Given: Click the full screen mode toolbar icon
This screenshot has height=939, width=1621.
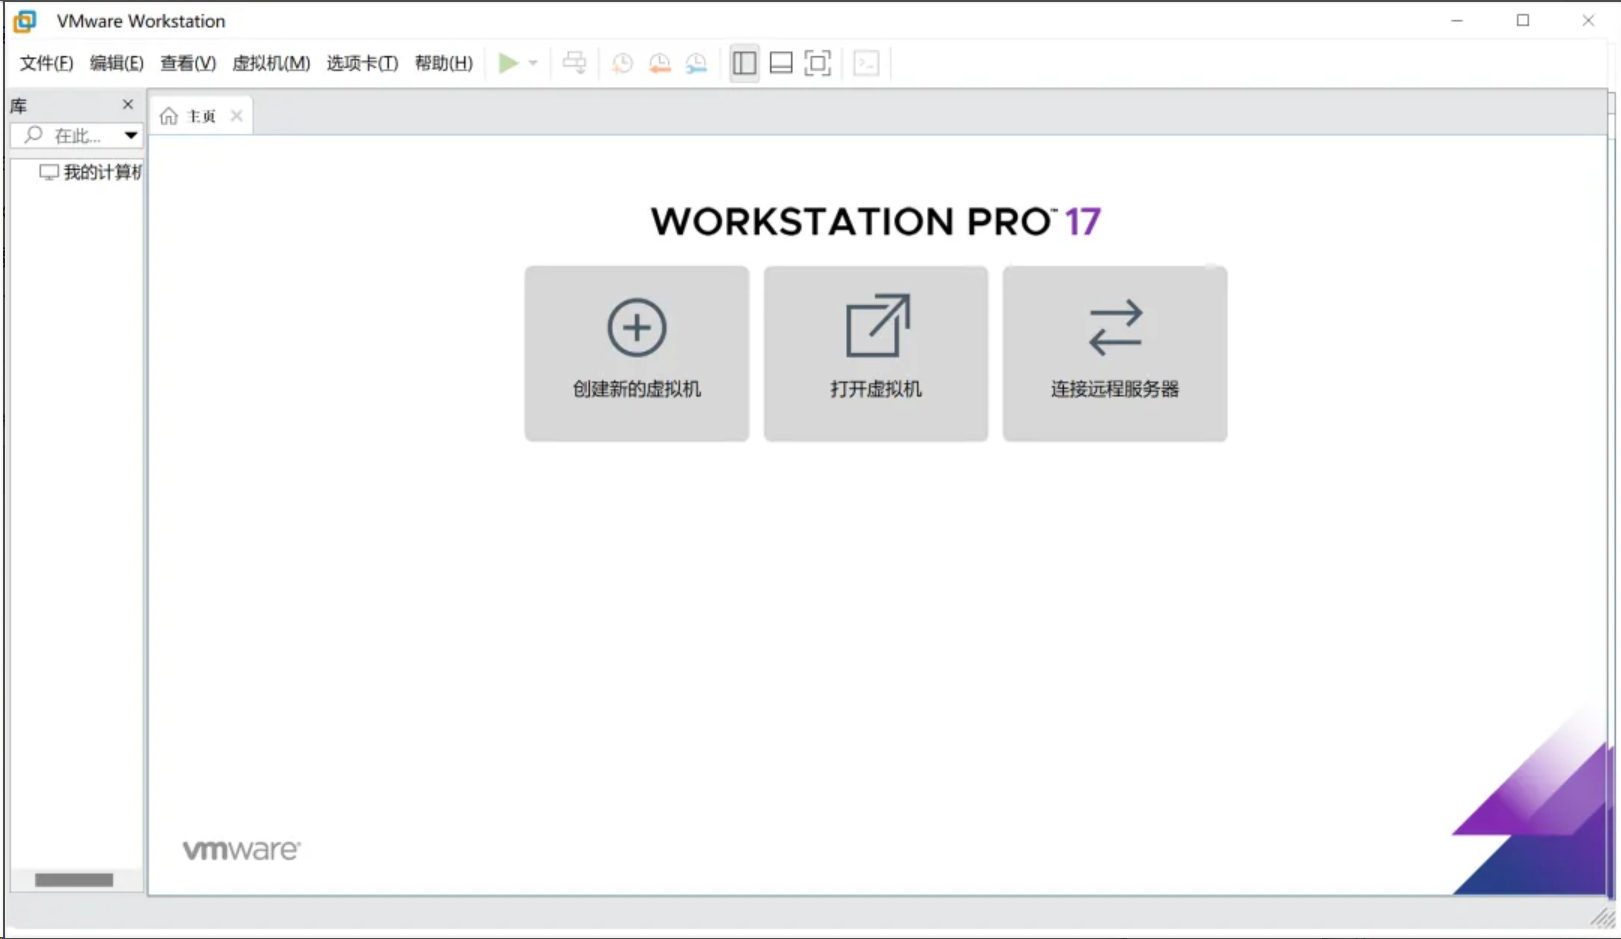Looking at the screenshot, I should point(818,62).
